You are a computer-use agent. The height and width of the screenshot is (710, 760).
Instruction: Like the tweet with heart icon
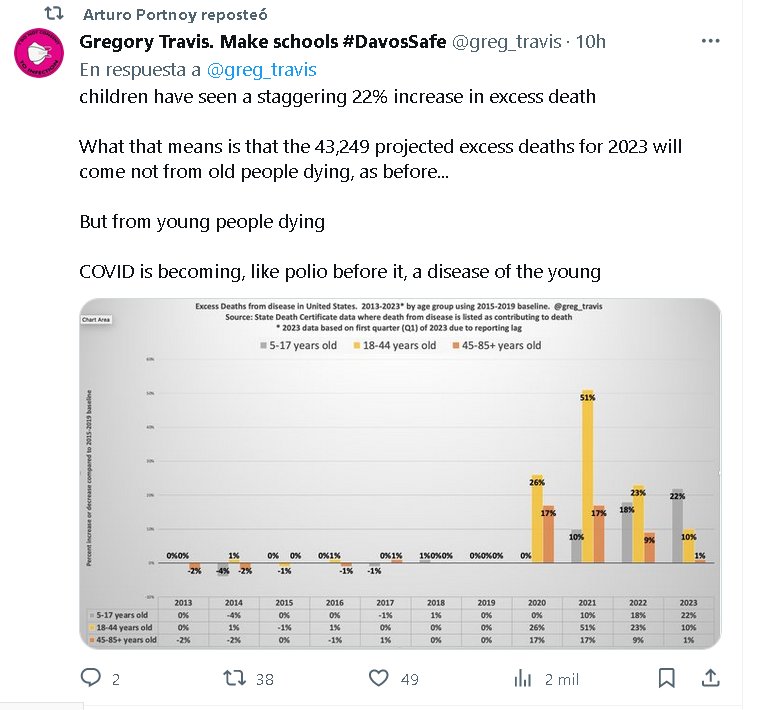(378, 678)
